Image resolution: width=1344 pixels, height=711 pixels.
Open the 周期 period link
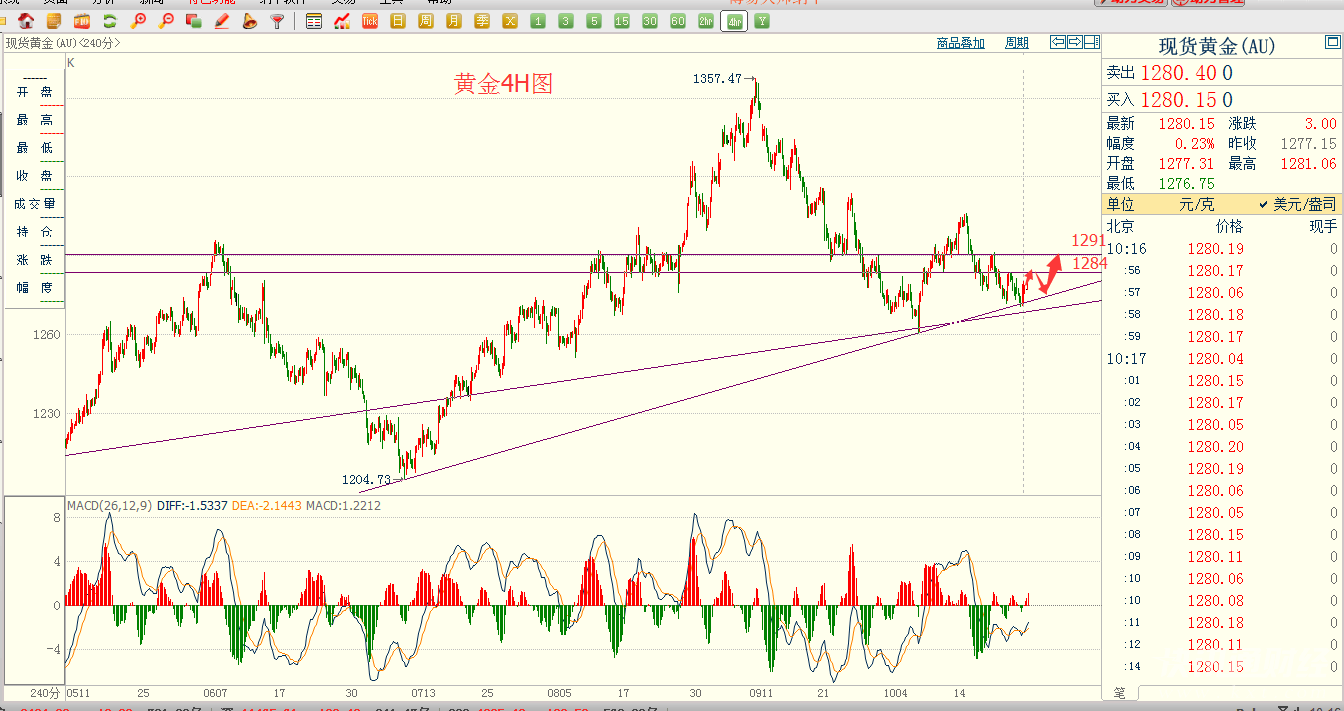[x=1017, y=43]
